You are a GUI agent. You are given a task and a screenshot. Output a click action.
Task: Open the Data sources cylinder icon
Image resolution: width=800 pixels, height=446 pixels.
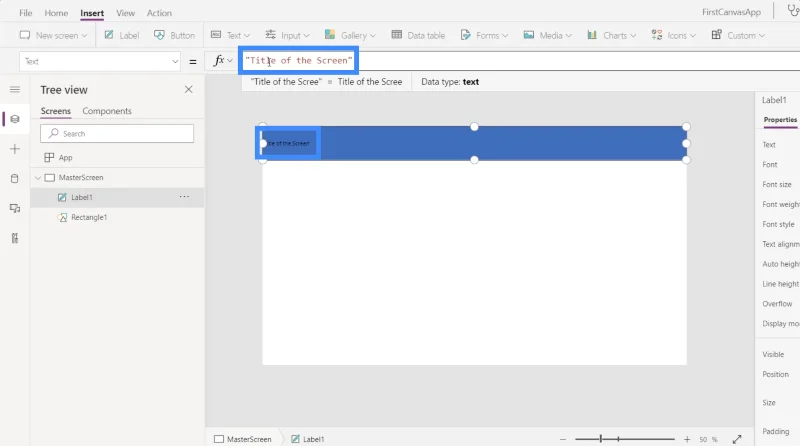click(x=15, y=179)
